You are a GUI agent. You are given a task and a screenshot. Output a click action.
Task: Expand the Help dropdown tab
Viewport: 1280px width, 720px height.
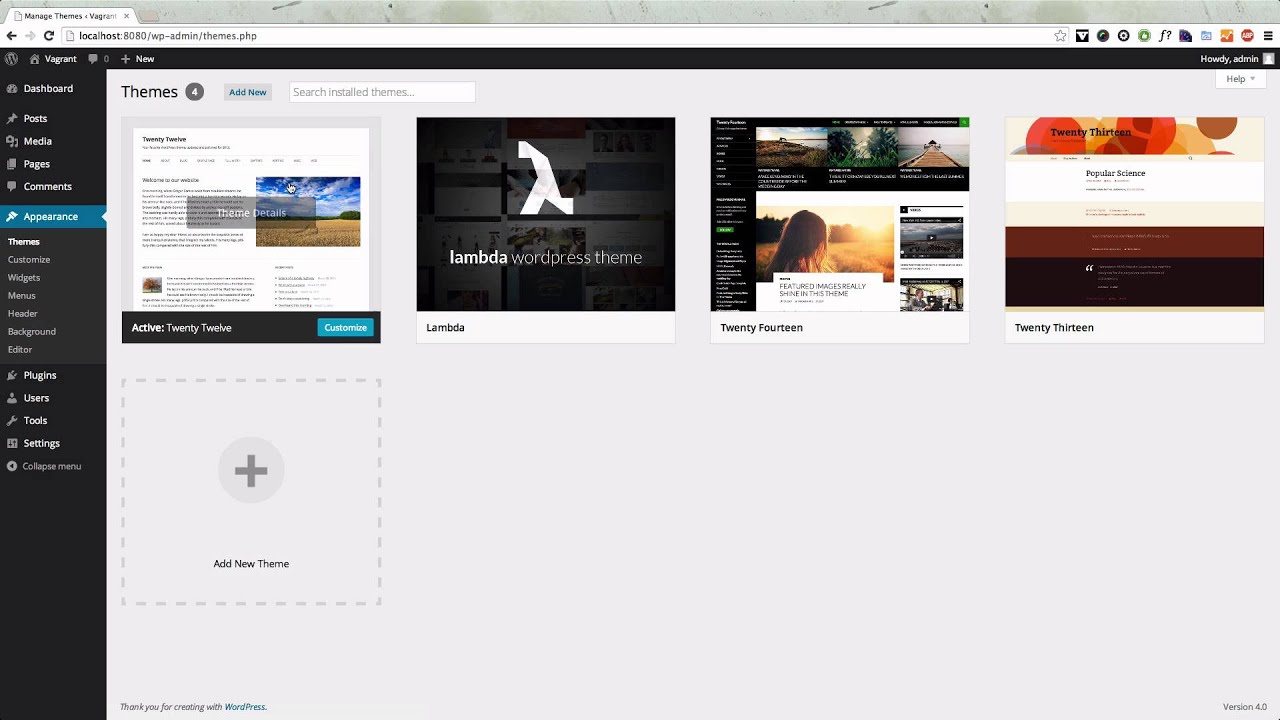click(x=1240, y=79)
